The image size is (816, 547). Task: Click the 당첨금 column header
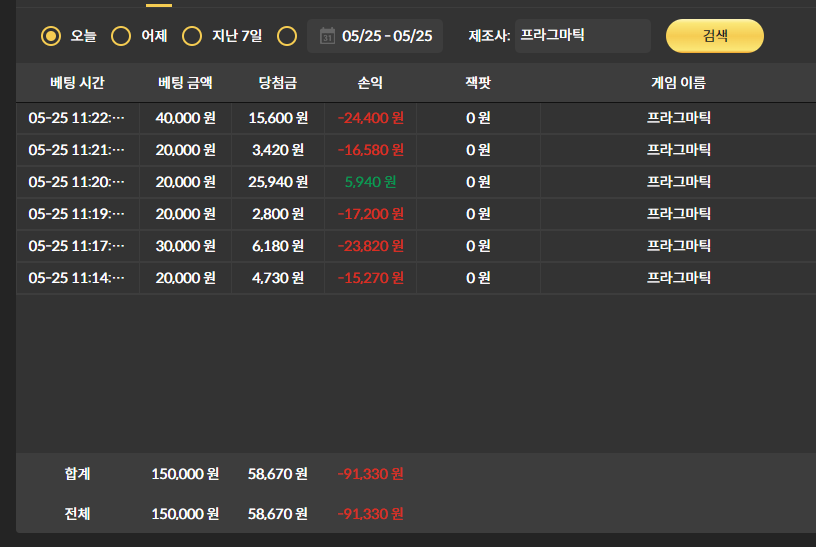278,83
